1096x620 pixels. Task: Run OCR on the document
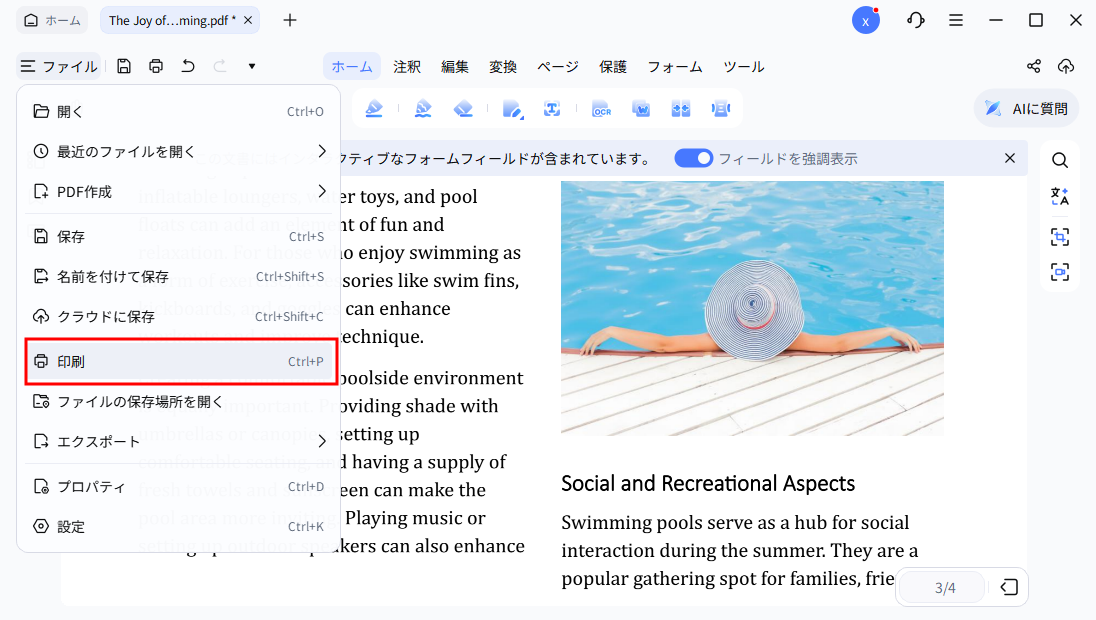601,108
